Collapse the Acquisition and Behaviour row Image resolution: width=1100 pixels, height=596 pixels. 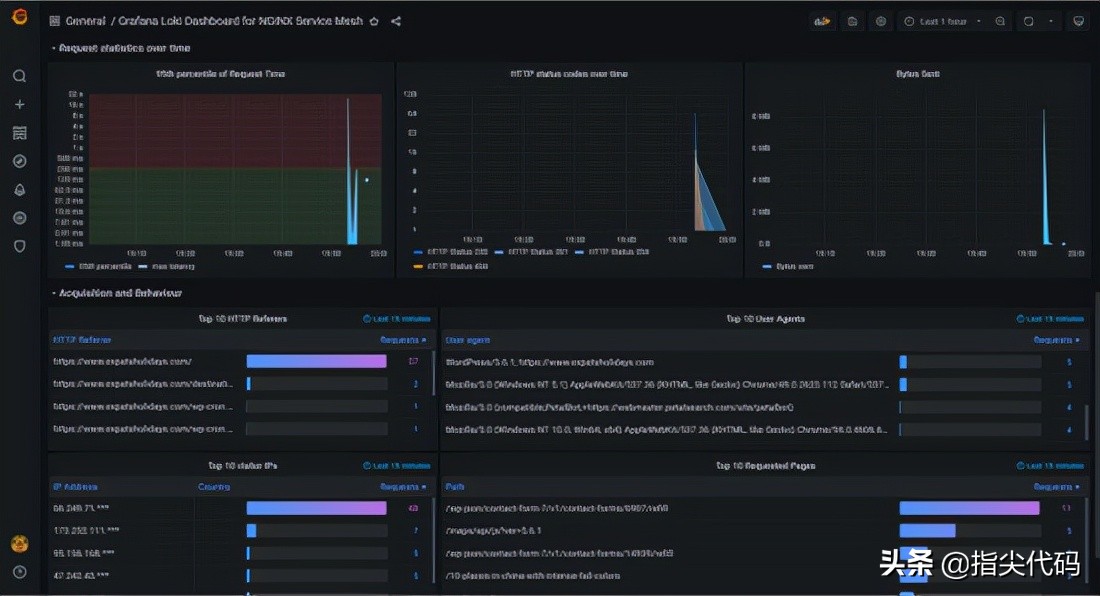(x=119, y=293)
